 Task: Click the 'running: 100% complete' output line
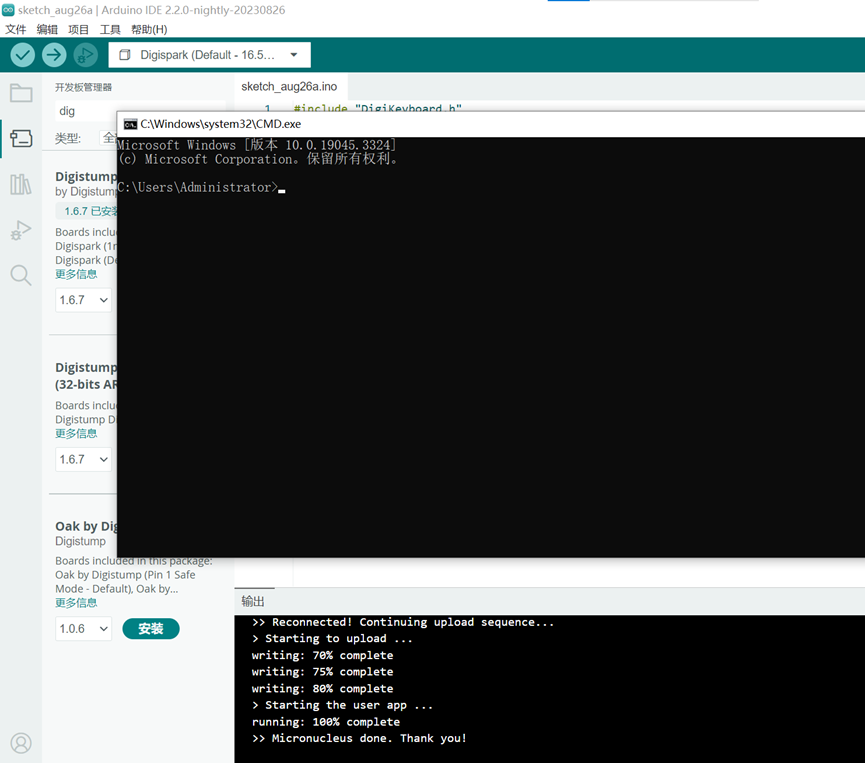[325, 722]
